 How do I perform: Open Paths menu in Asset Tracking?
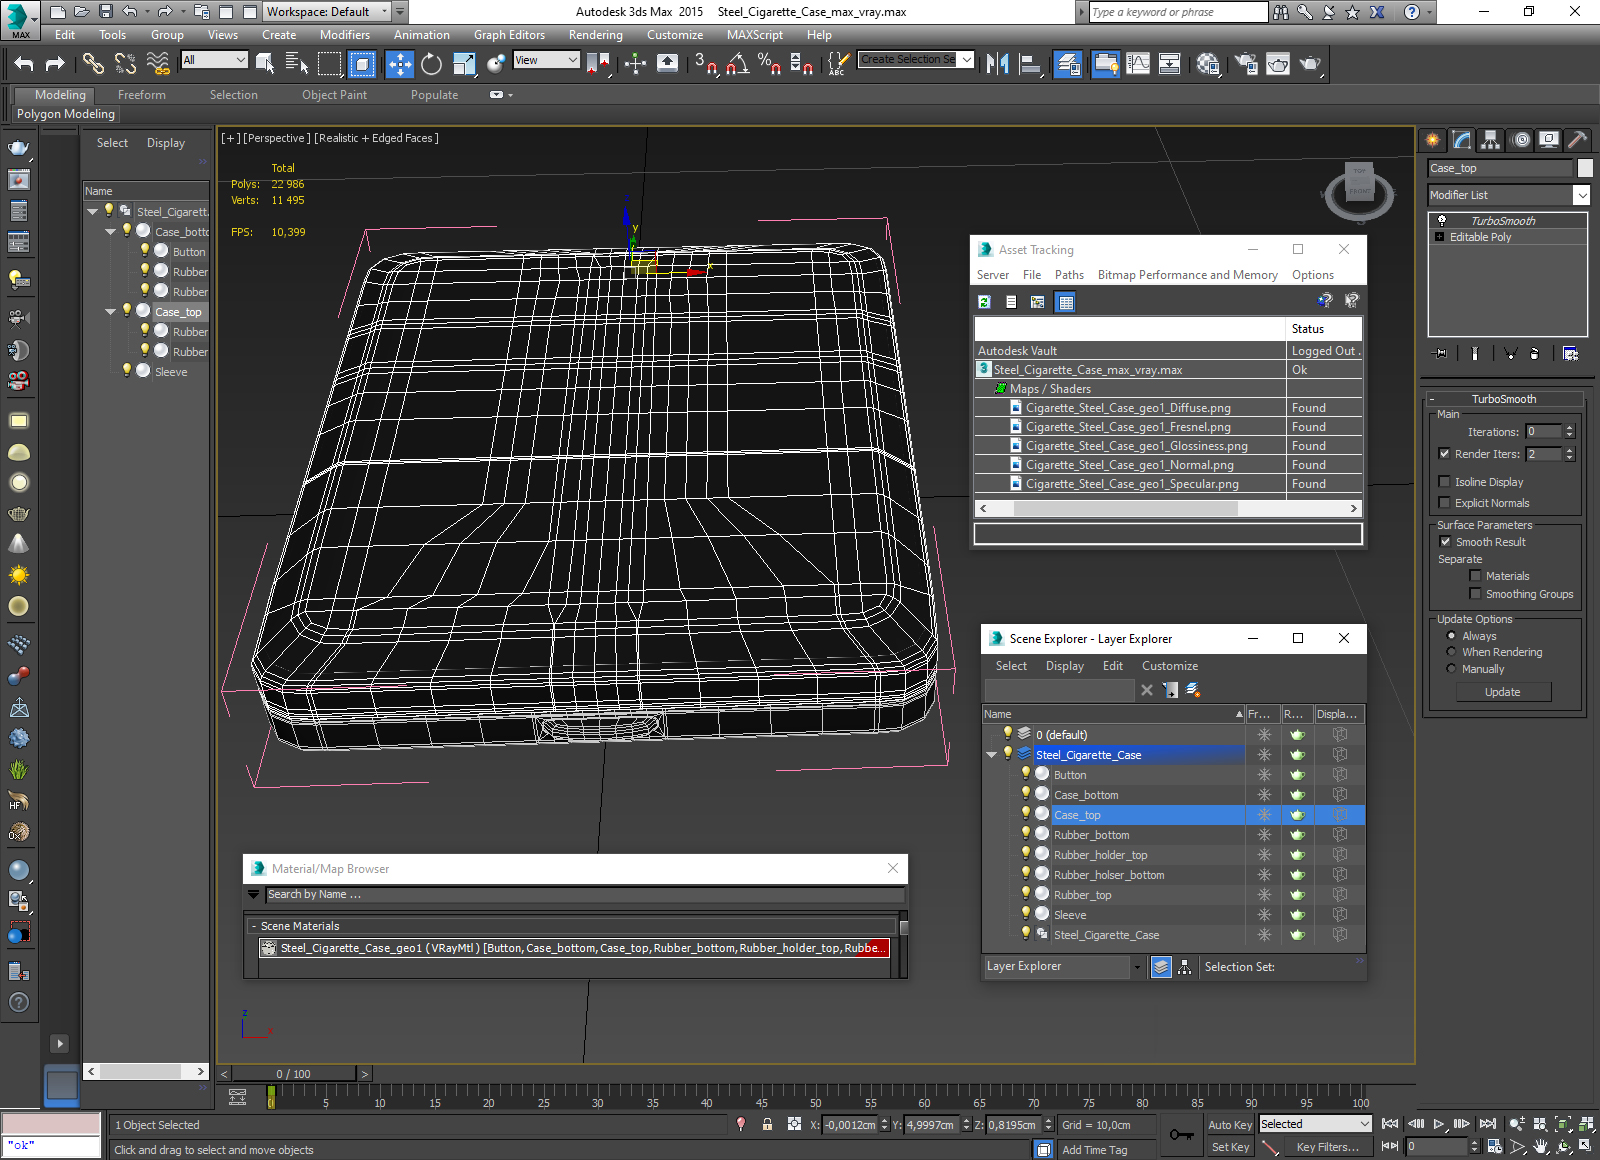tap(1069, 275)
